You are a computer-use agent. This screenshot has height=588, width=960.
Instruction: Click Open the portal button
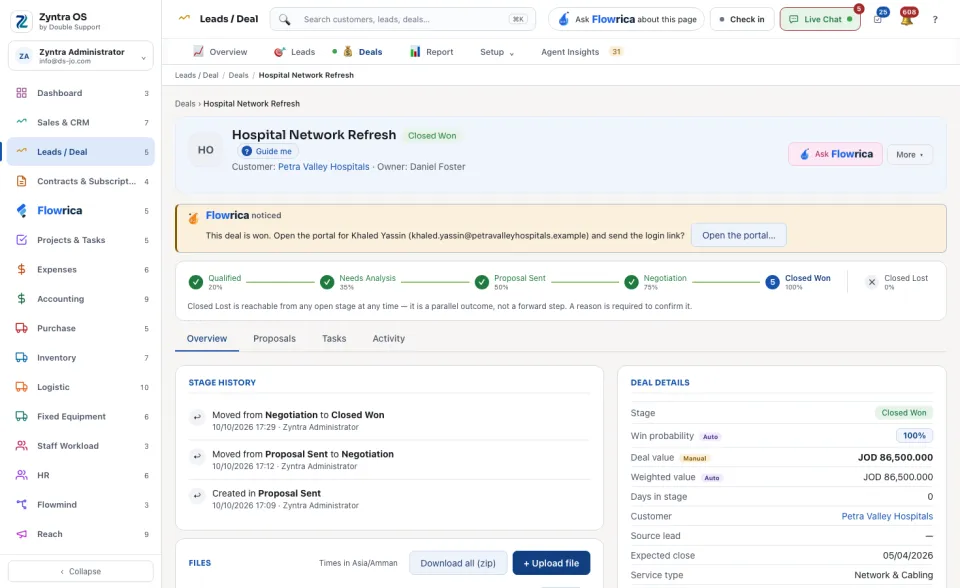(738, 235)
